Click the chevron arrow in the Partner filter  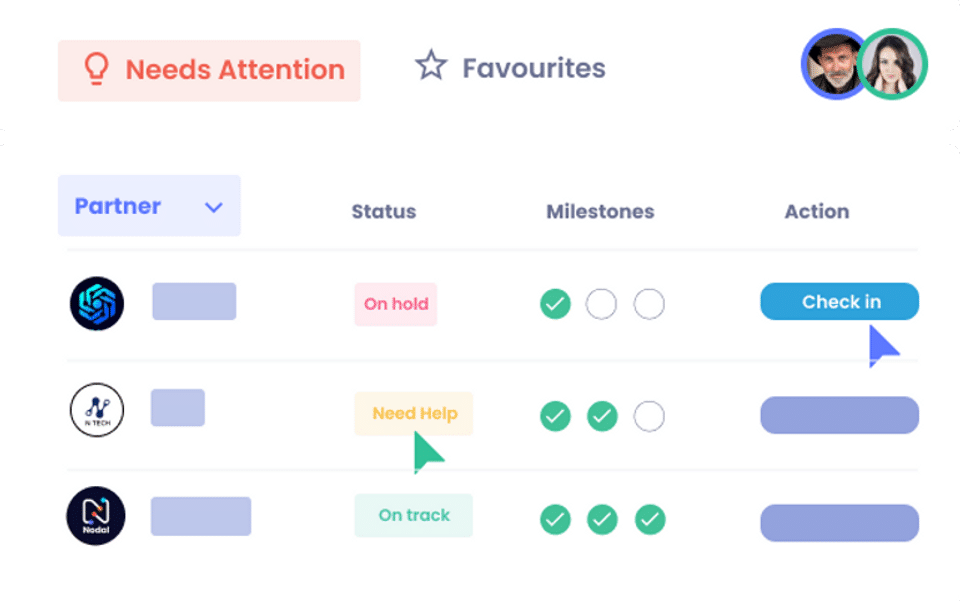pyautogui.click(x=213, y=208)
